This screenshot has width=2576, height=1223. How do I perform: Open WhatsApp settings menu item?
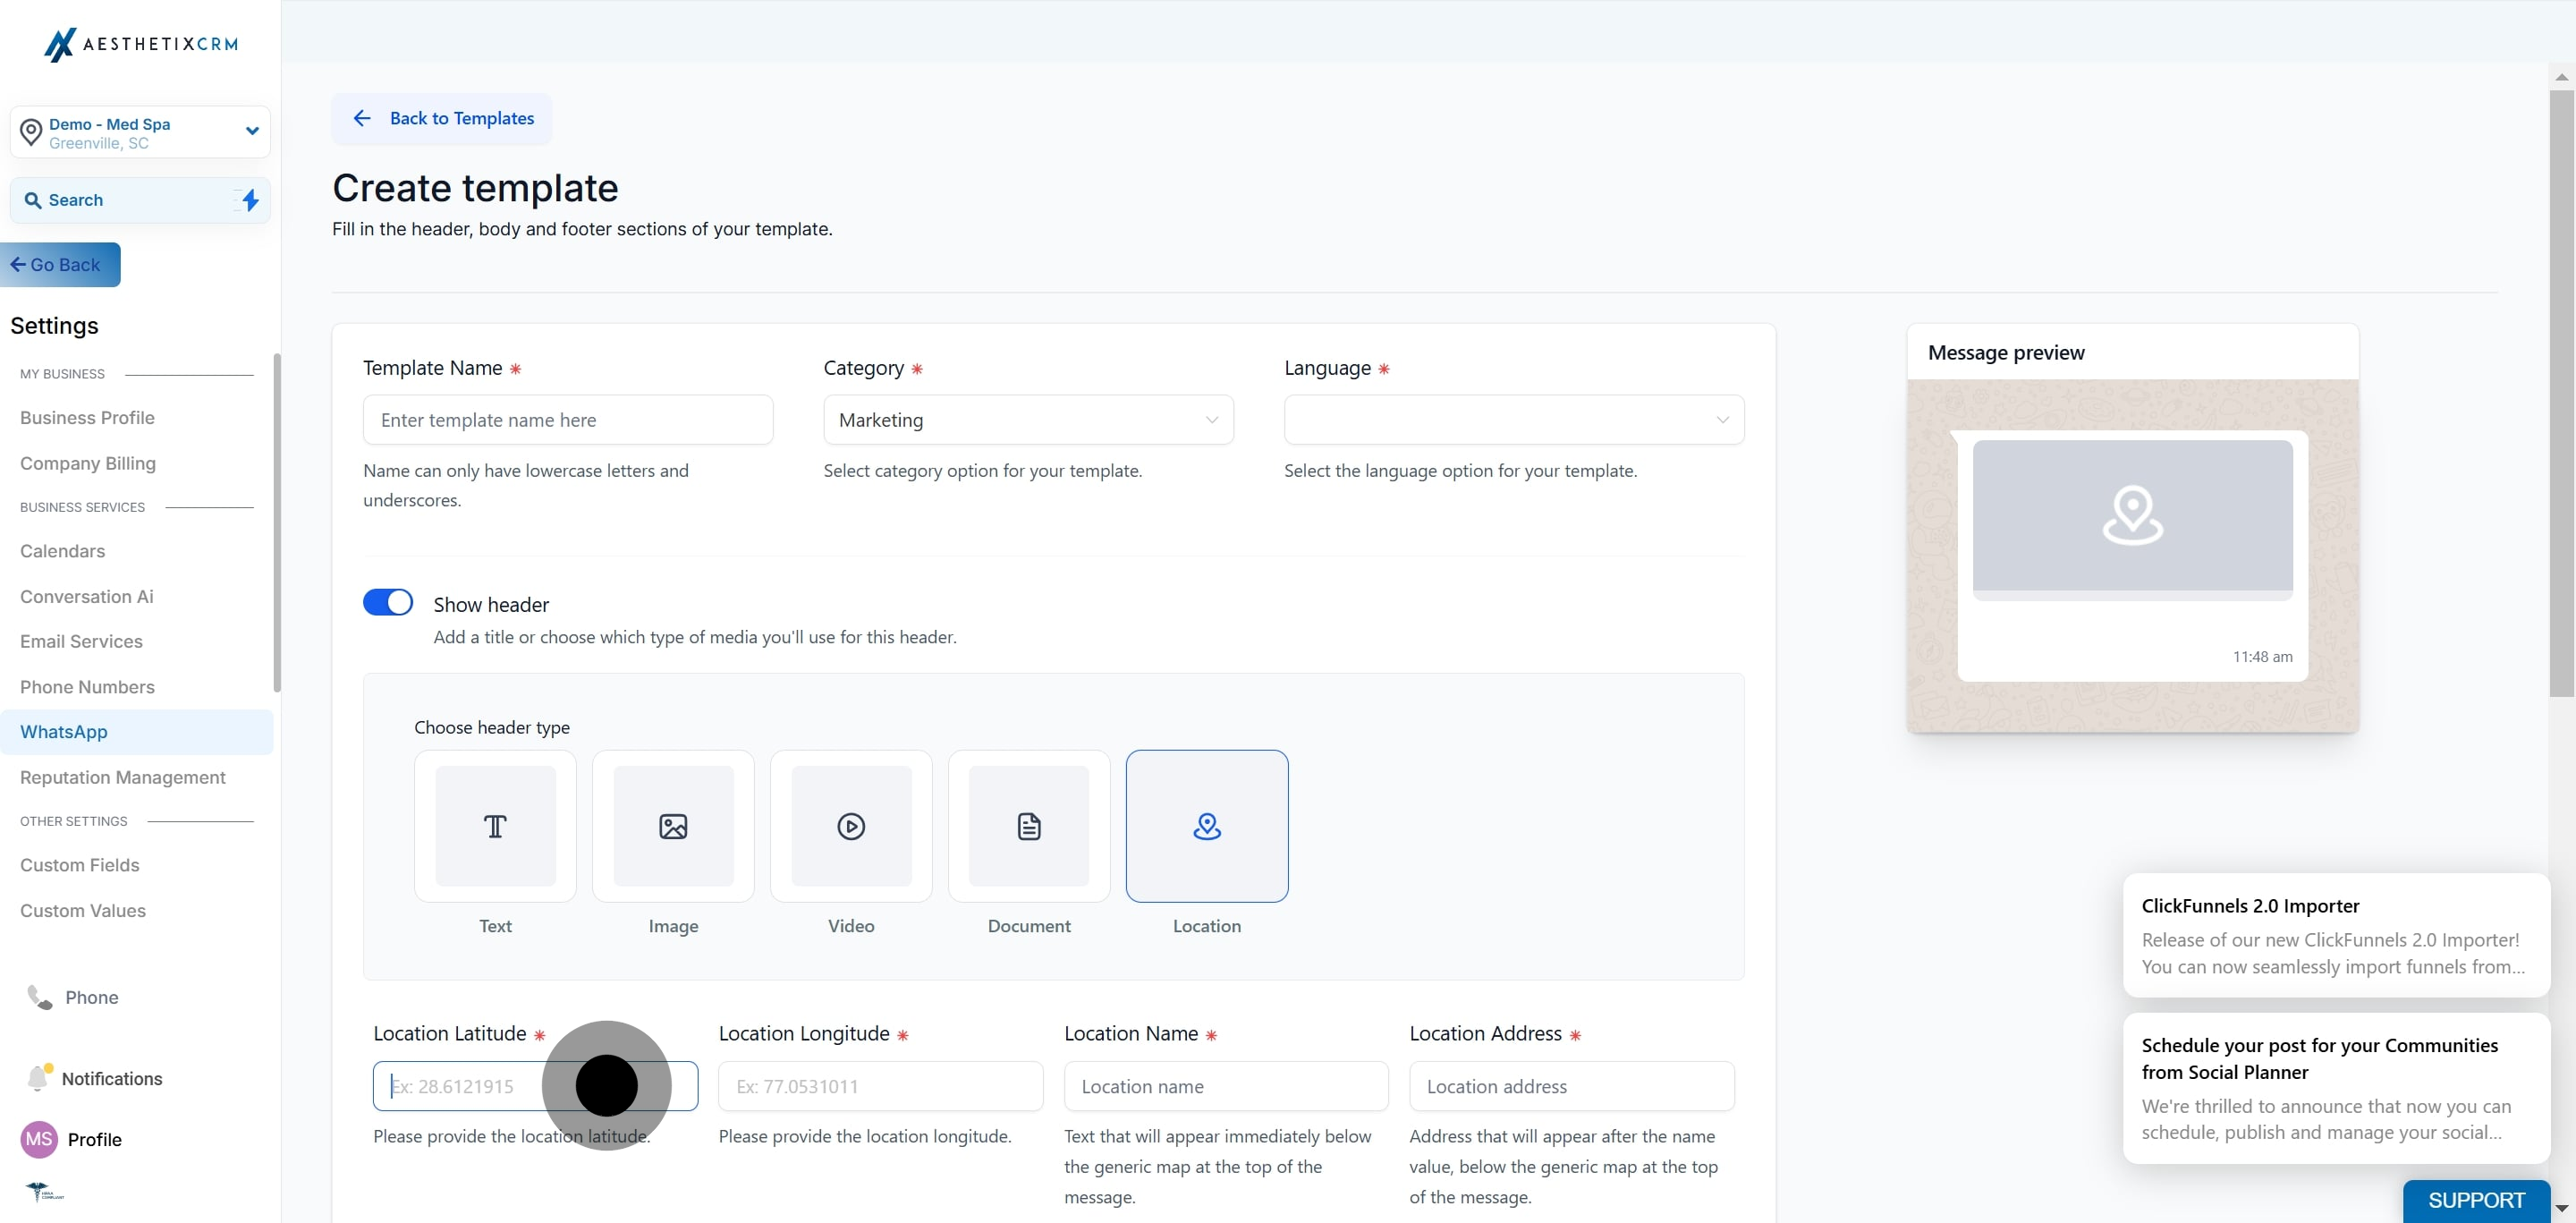64,732
